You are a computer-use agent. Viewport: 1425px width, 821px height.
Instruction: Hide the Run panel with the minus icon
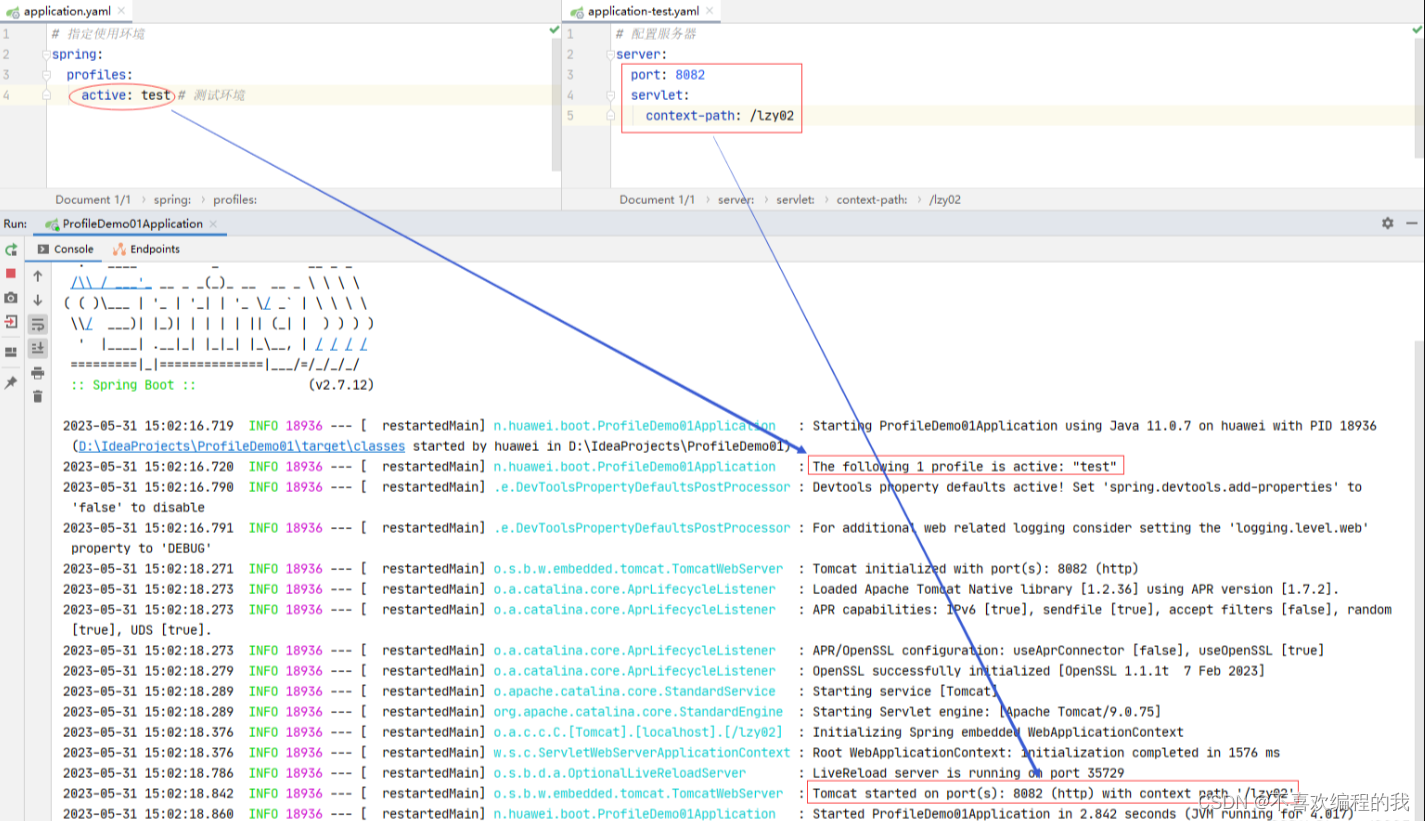[x=1411, y=223]
